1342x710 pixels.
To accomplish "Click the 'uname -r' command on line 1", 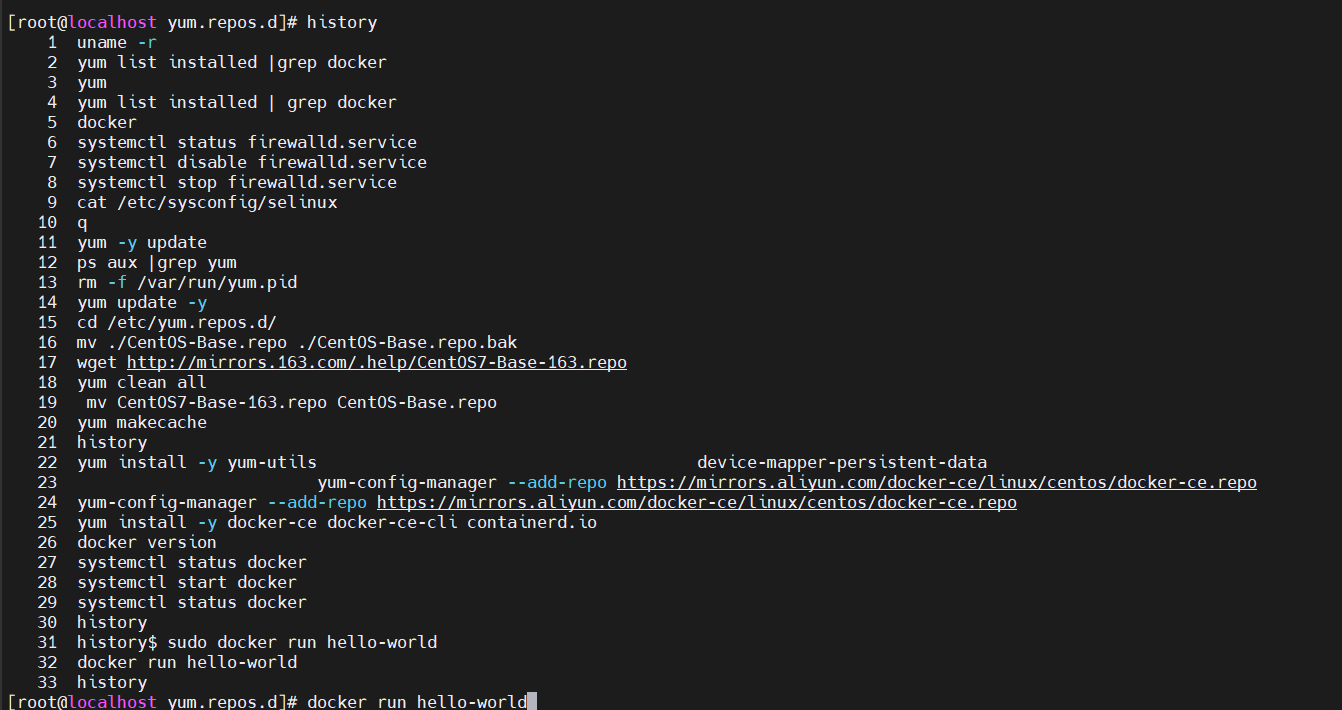I will (117, 42).
